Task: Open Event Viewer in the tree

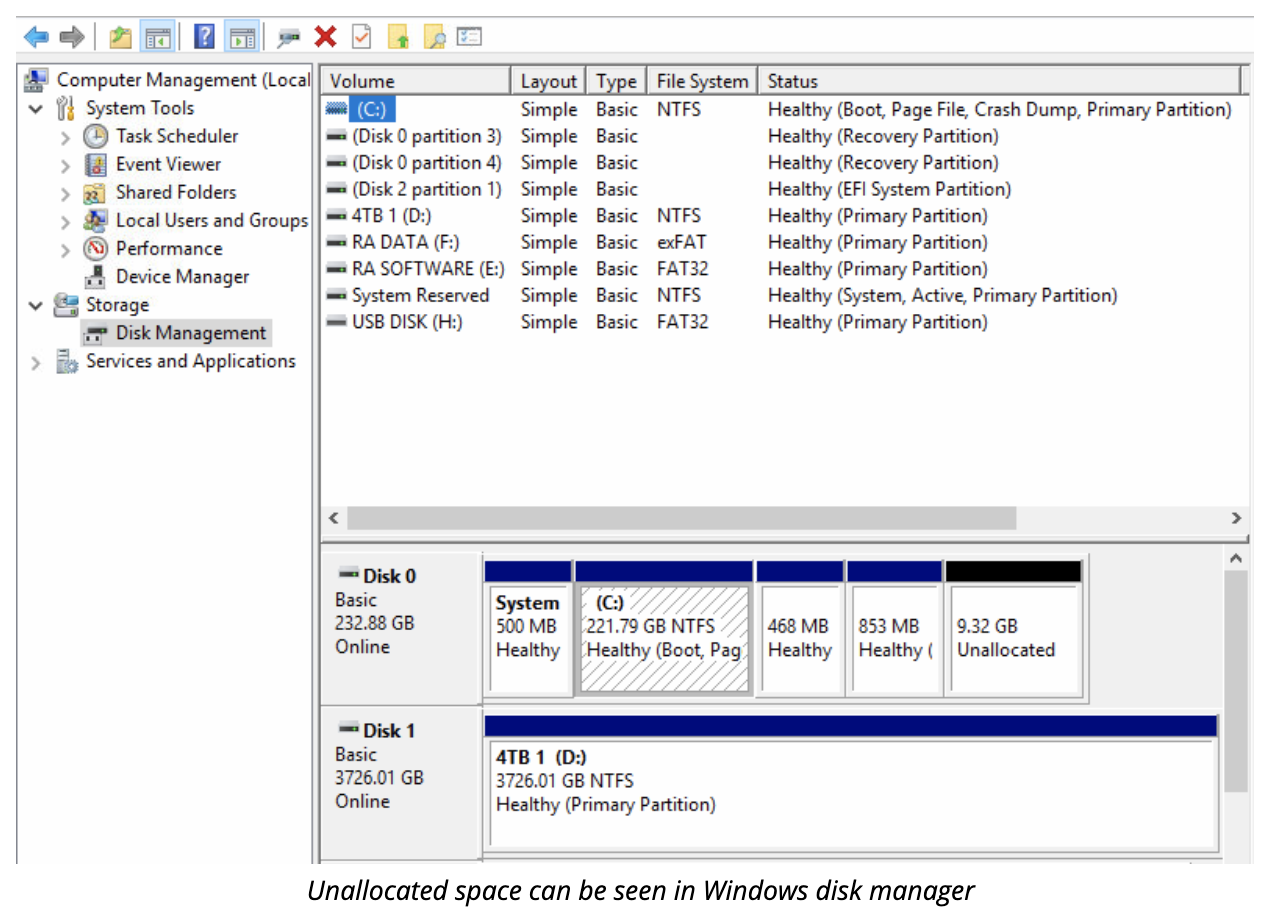Action: 168,165
